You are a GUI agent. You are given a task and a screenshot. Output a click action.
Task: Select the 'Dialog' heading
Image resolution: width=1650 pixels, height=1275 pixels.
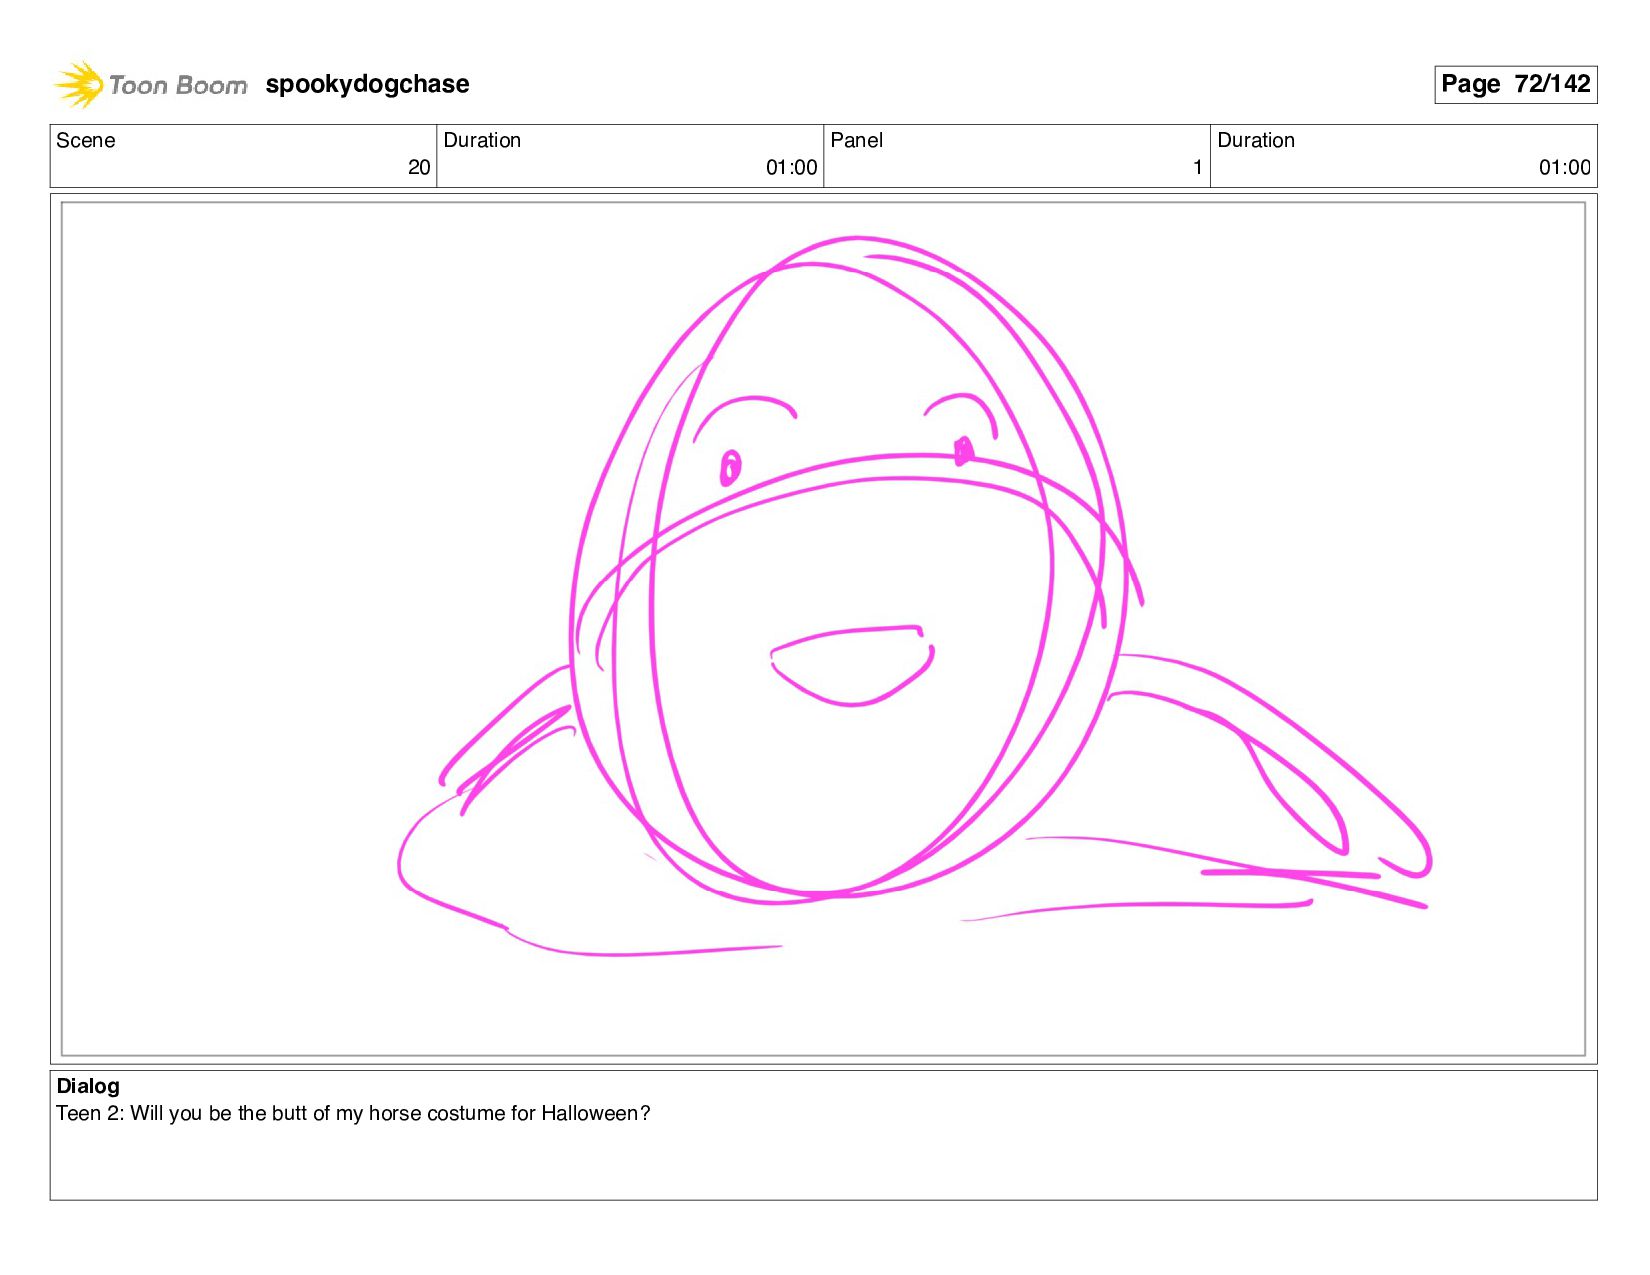pyautogui.click(x=88, y=1086)
